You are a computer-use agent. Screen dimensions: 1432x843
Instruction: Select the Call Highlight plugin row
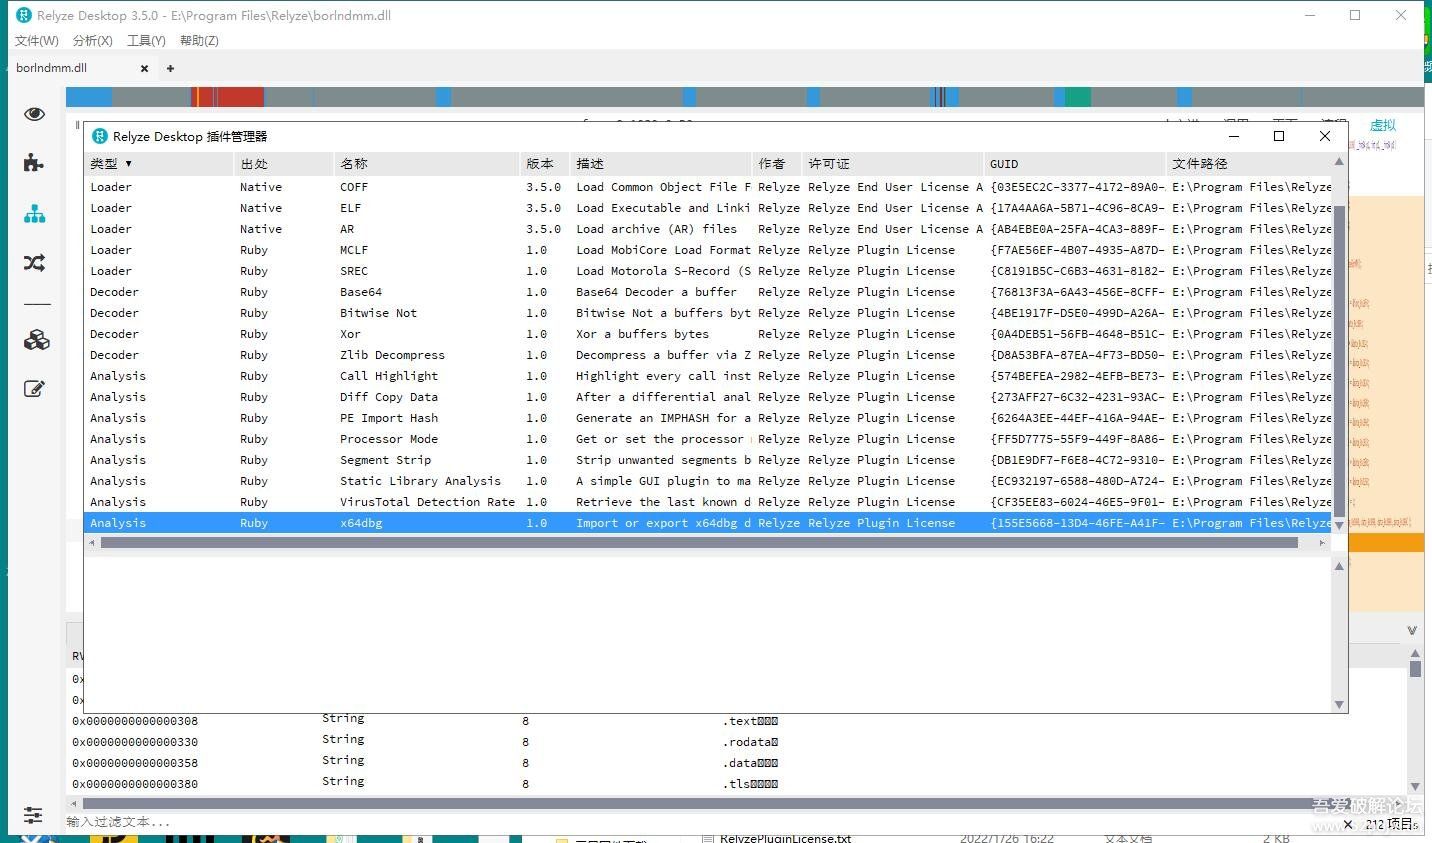click(x=708, y=376)
